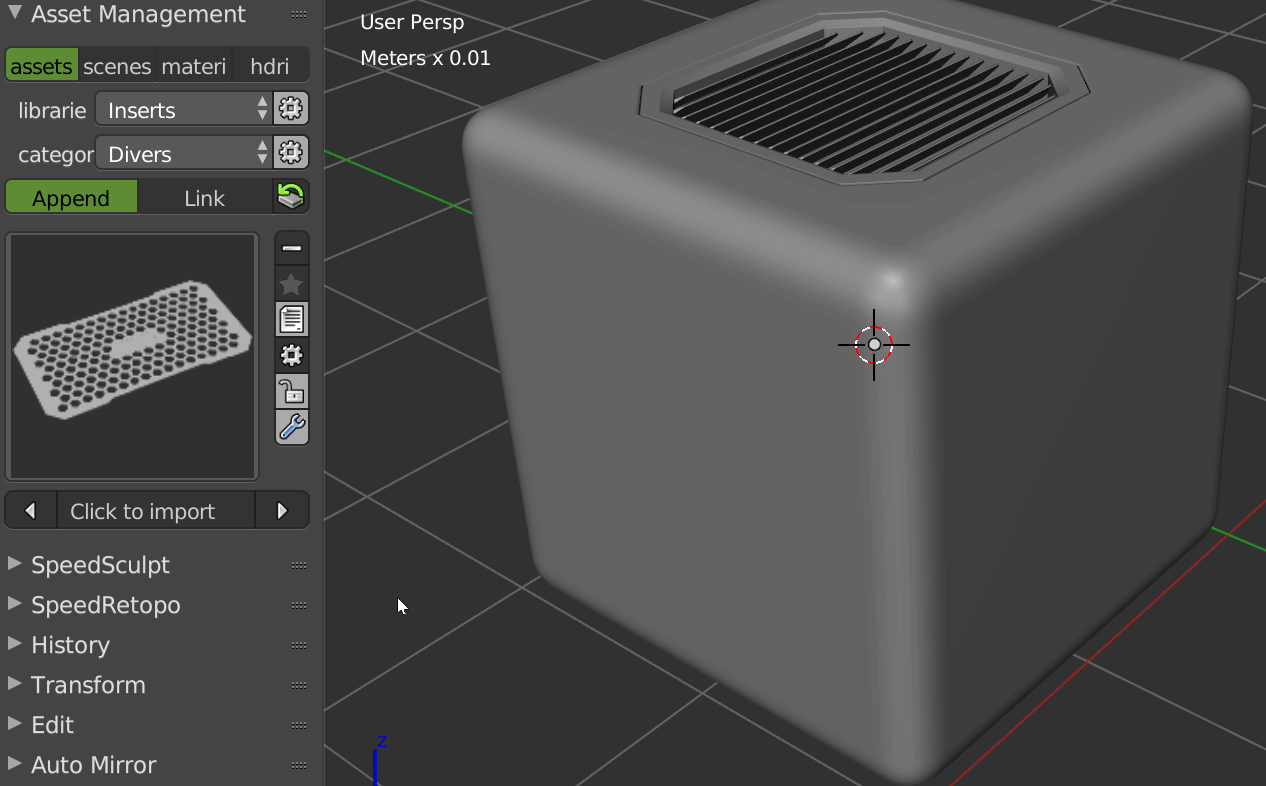Image resolution: width=1266 pixels, height=786 pixels.
Task: Click the refresh library icon next to Link
Action: 291,196
